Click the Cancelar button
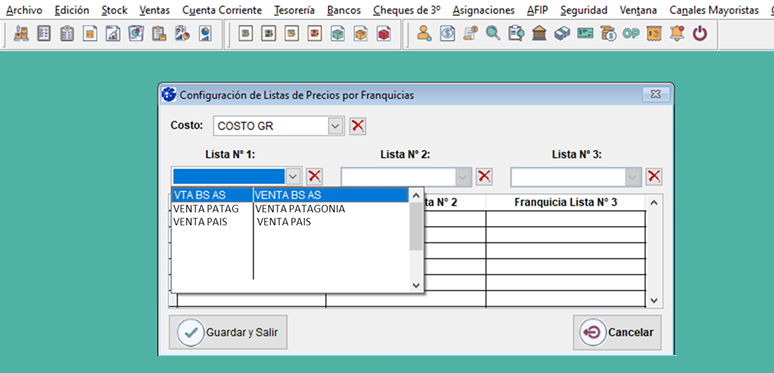This screenshot has height=373, width=774. click(617, 333)
